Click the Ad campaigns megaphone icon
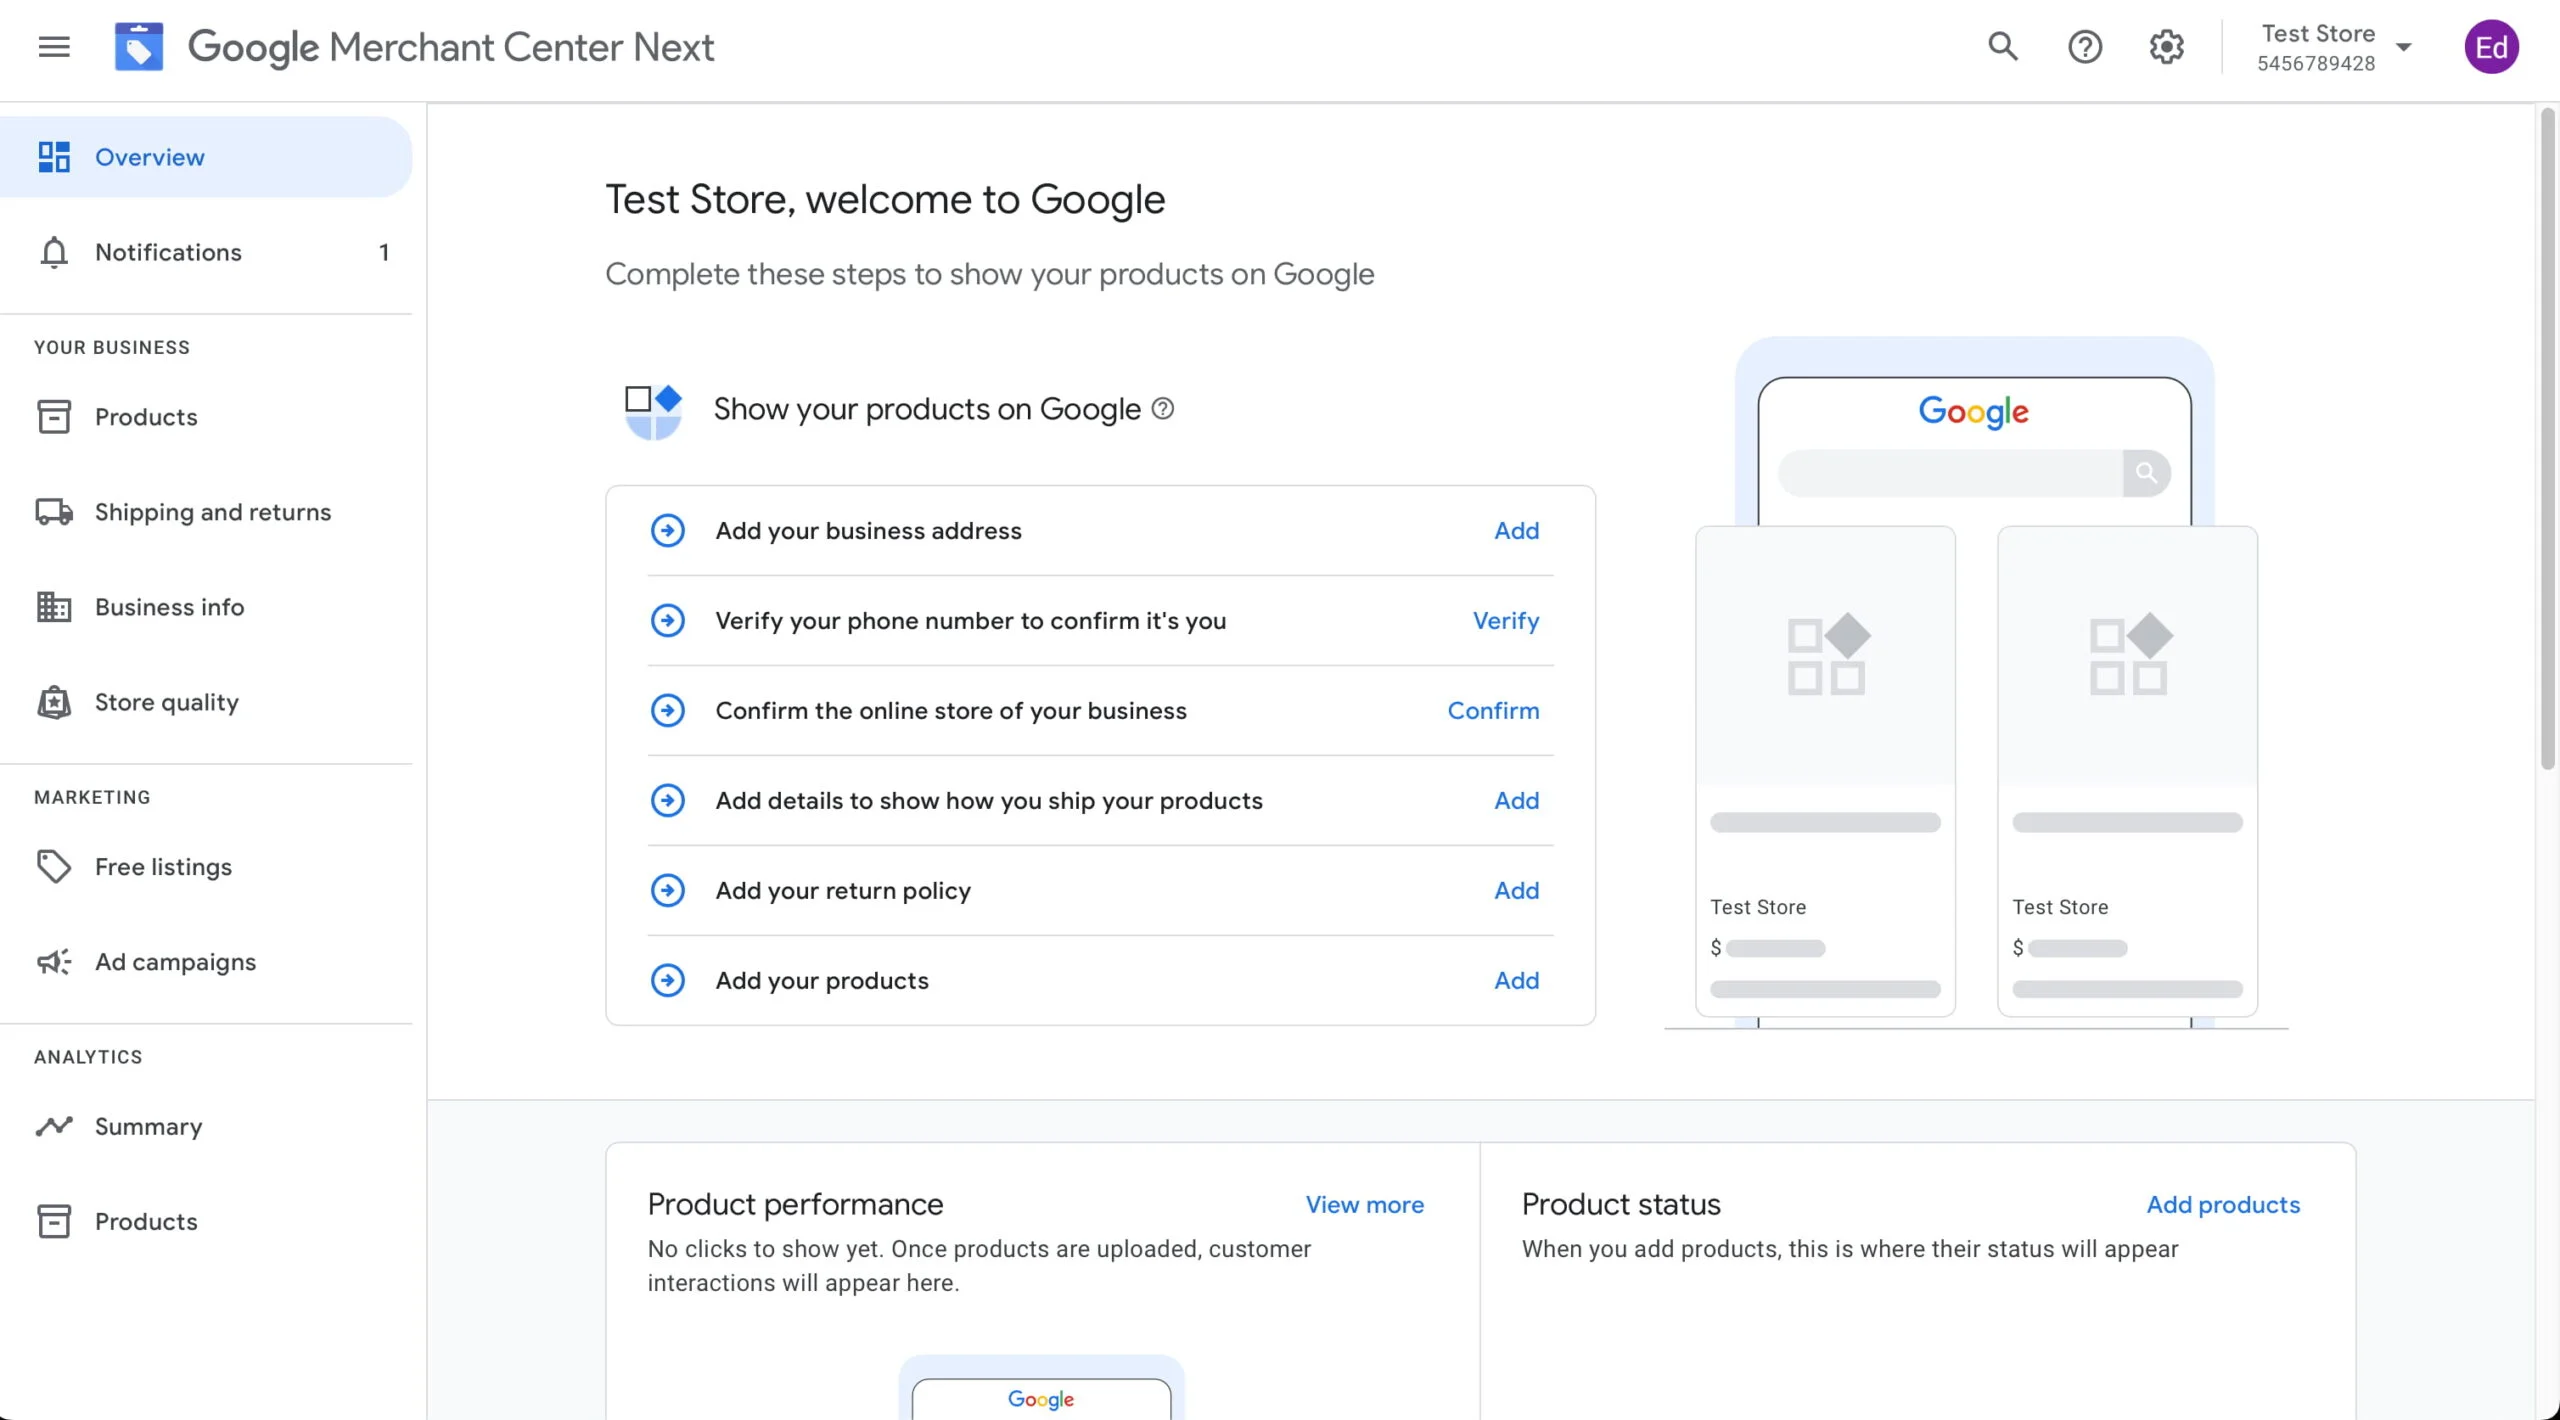The image size is (2560, 1420). click(54, 962)
